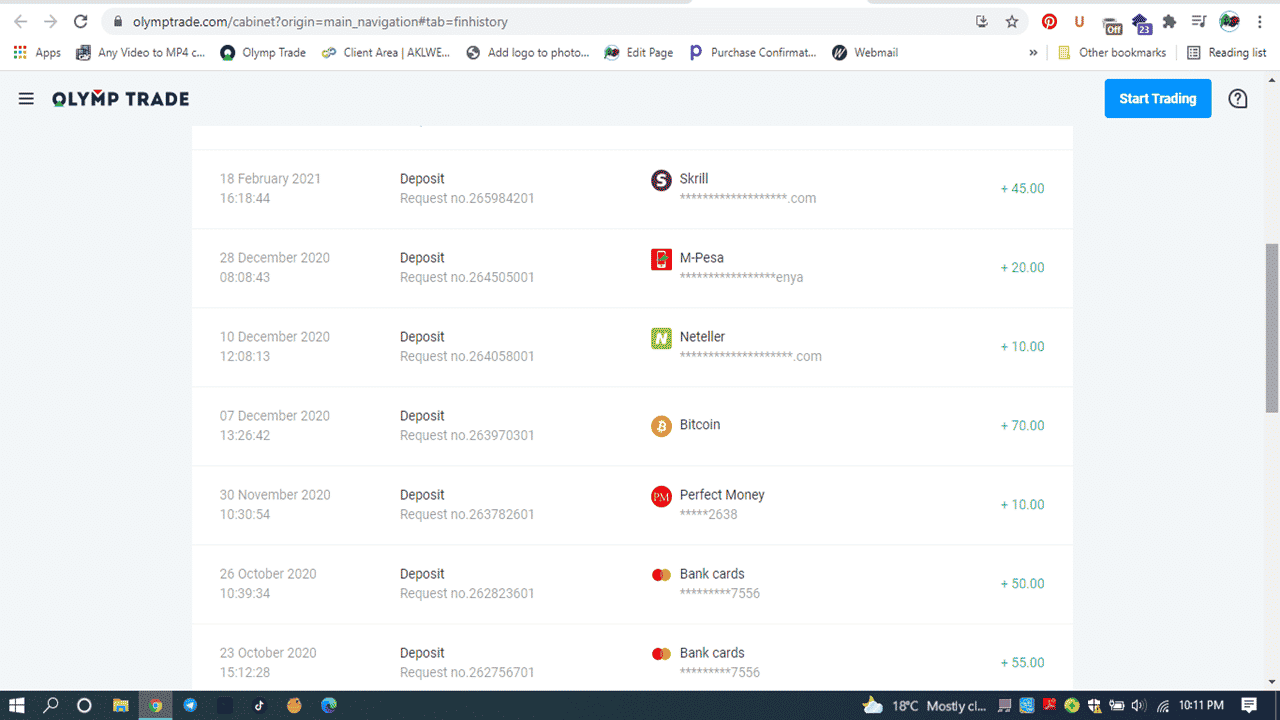This screenshot has width=1280, height=720.
Task: Open the orange U extension icon
Action: (1079, 21)
